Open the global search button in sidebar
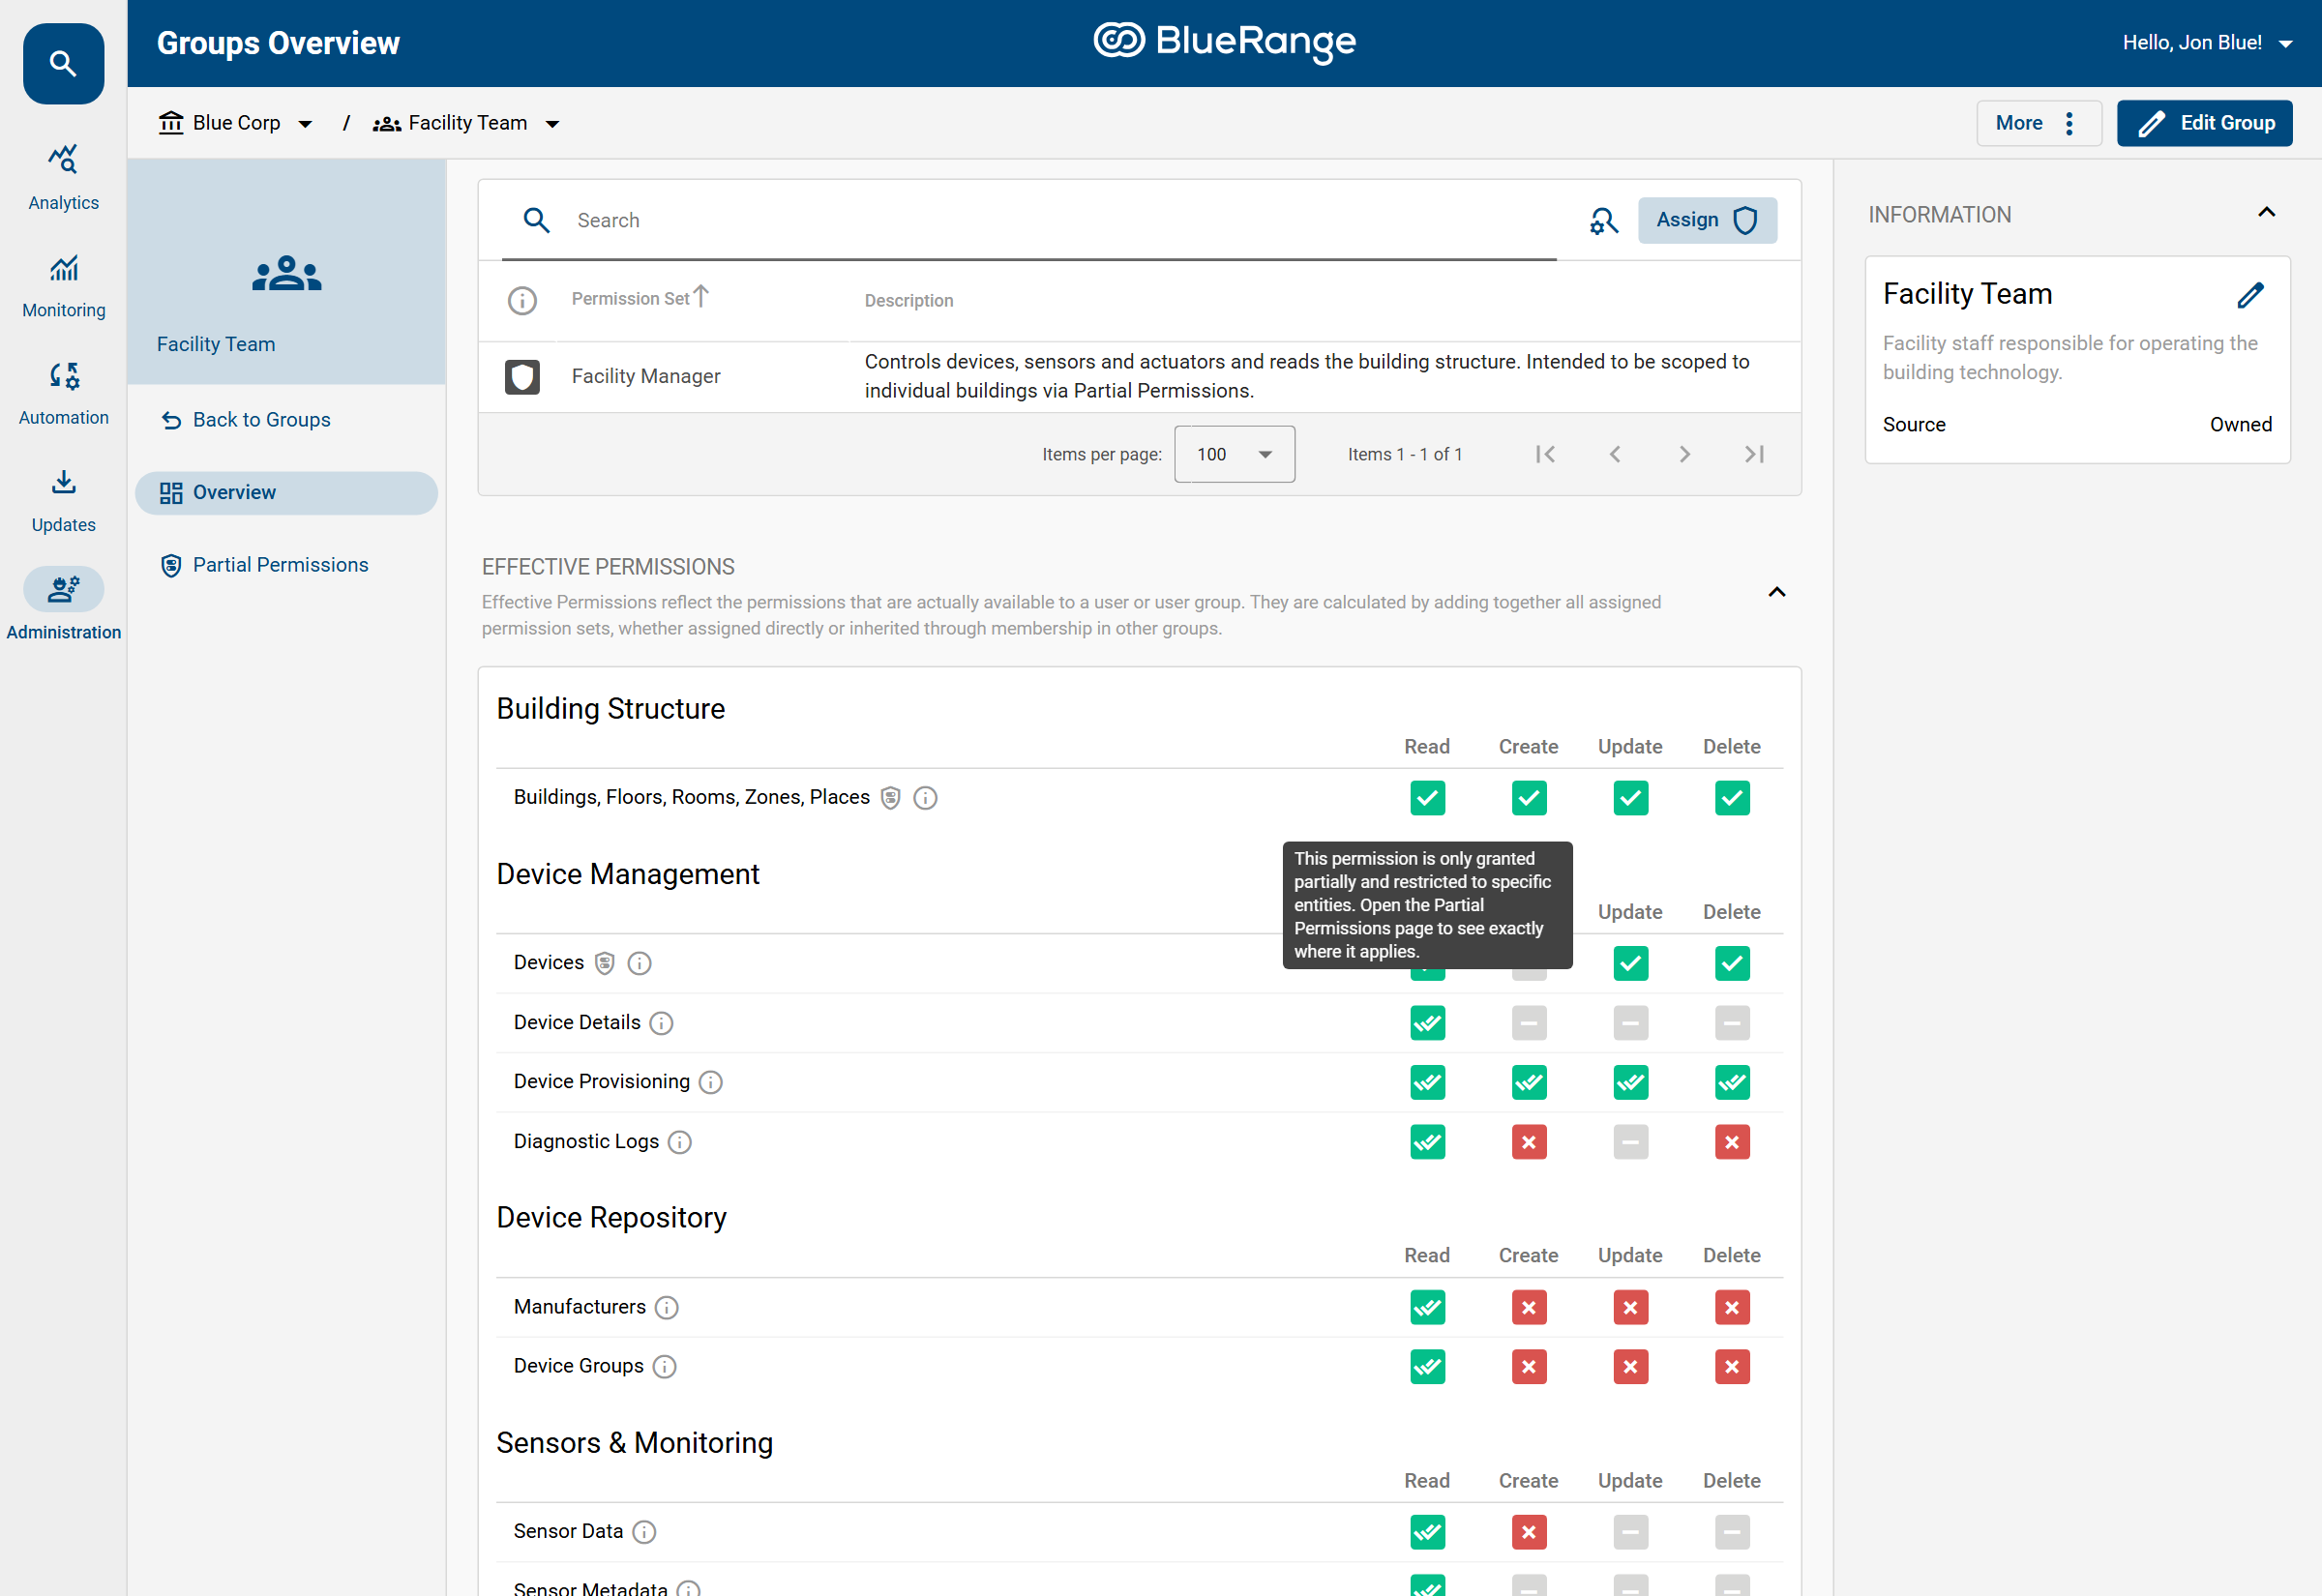Screen dimensions: 2322x1596 click(x=63, y=64)
